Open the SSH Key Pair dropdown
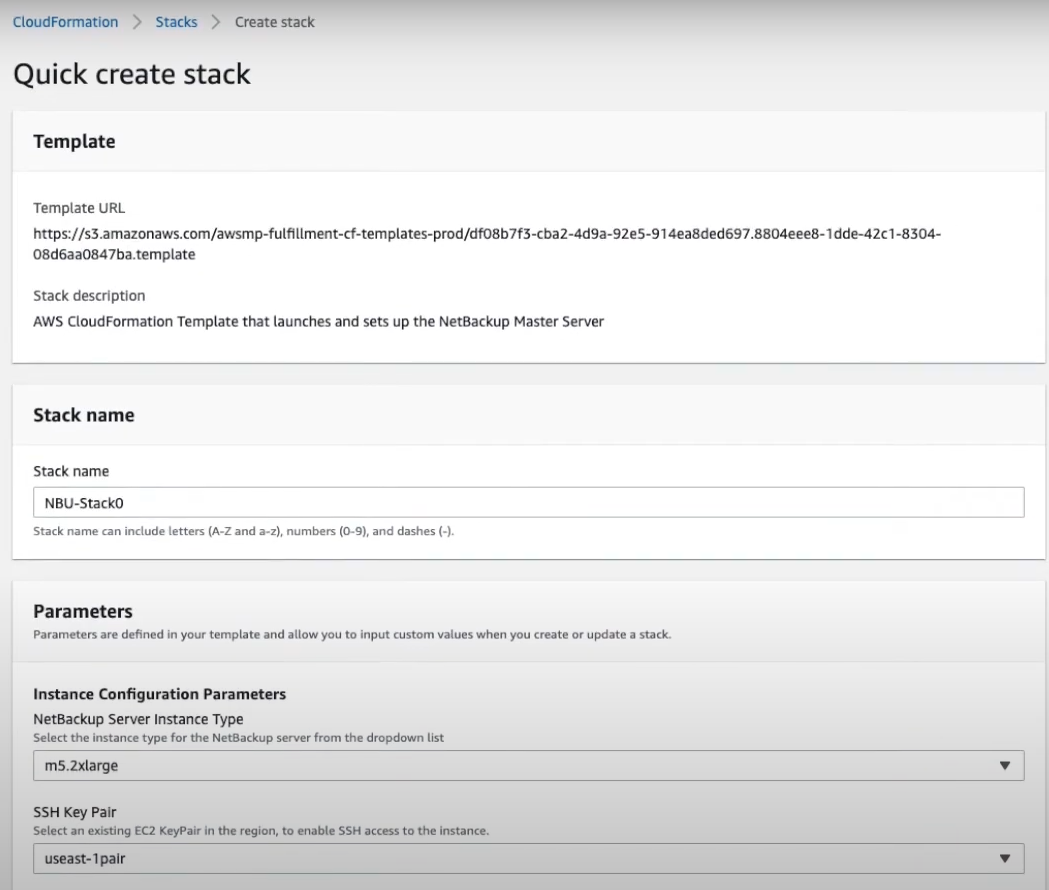The image size is (1049, 890). click(x=529, y=859)
